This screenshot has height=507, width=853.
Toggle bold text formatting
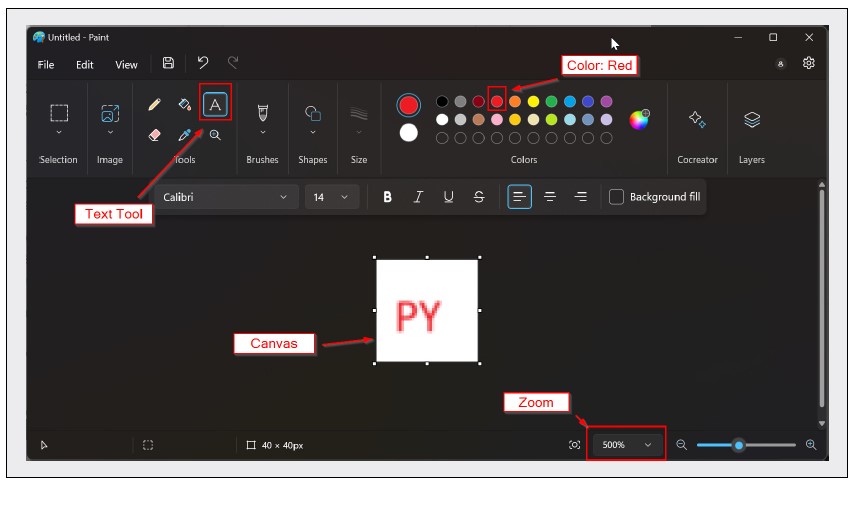point(388,197)
